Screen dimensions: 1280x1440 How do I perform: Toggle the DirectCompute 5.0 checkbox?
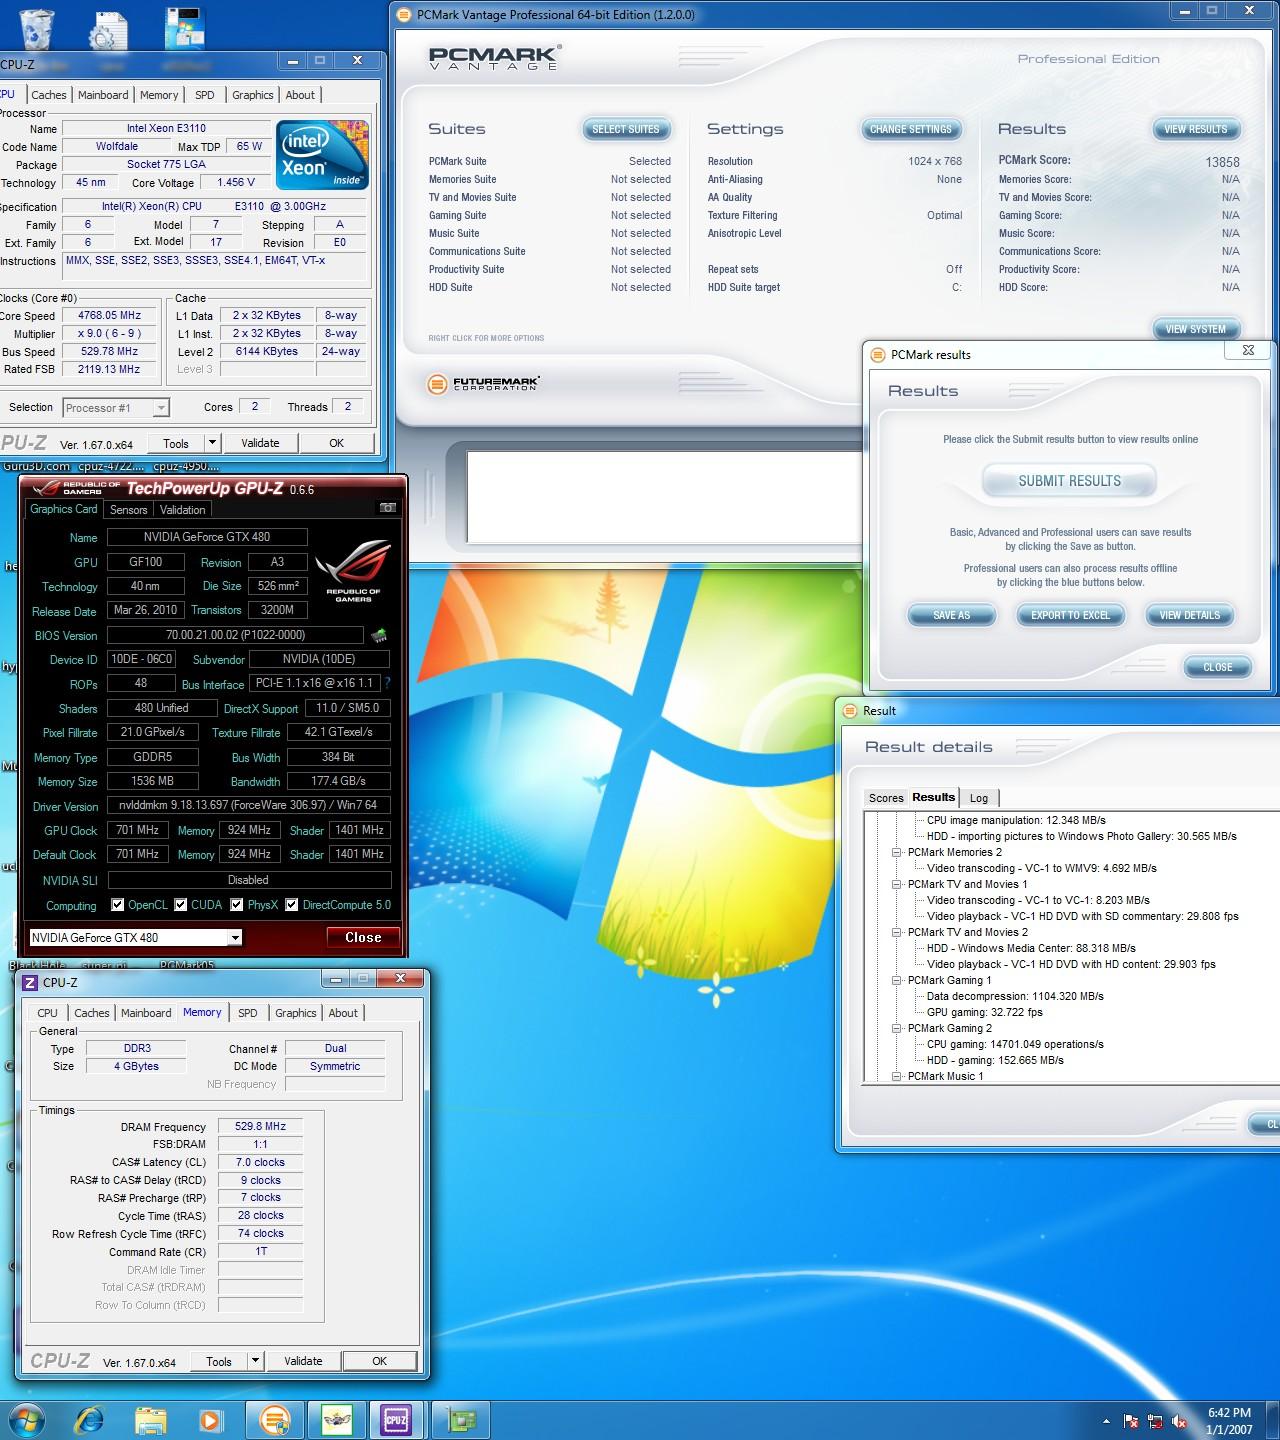292,905
